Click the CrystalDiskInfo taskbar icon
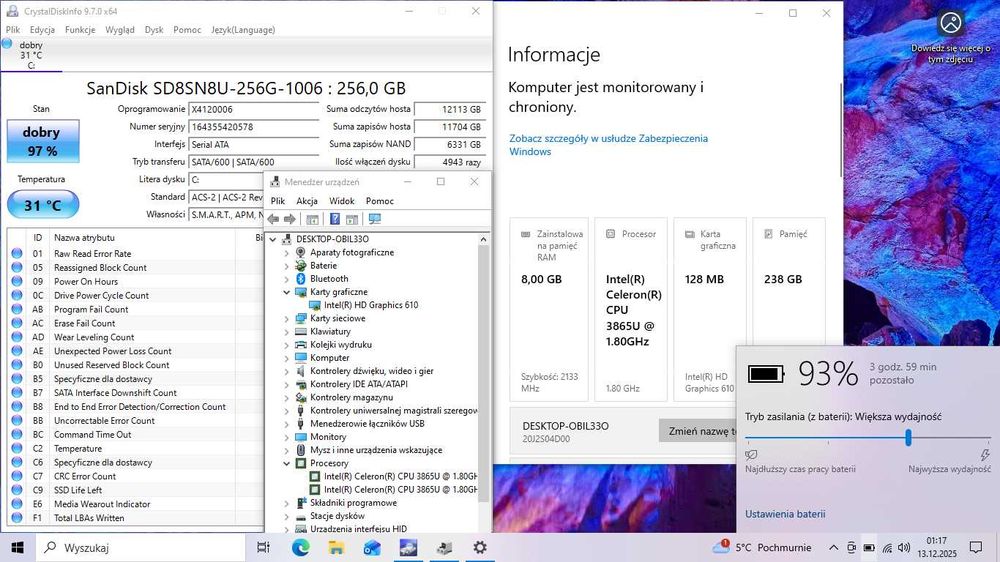This screenshot has height=562, width=1000. pos(408,547)
